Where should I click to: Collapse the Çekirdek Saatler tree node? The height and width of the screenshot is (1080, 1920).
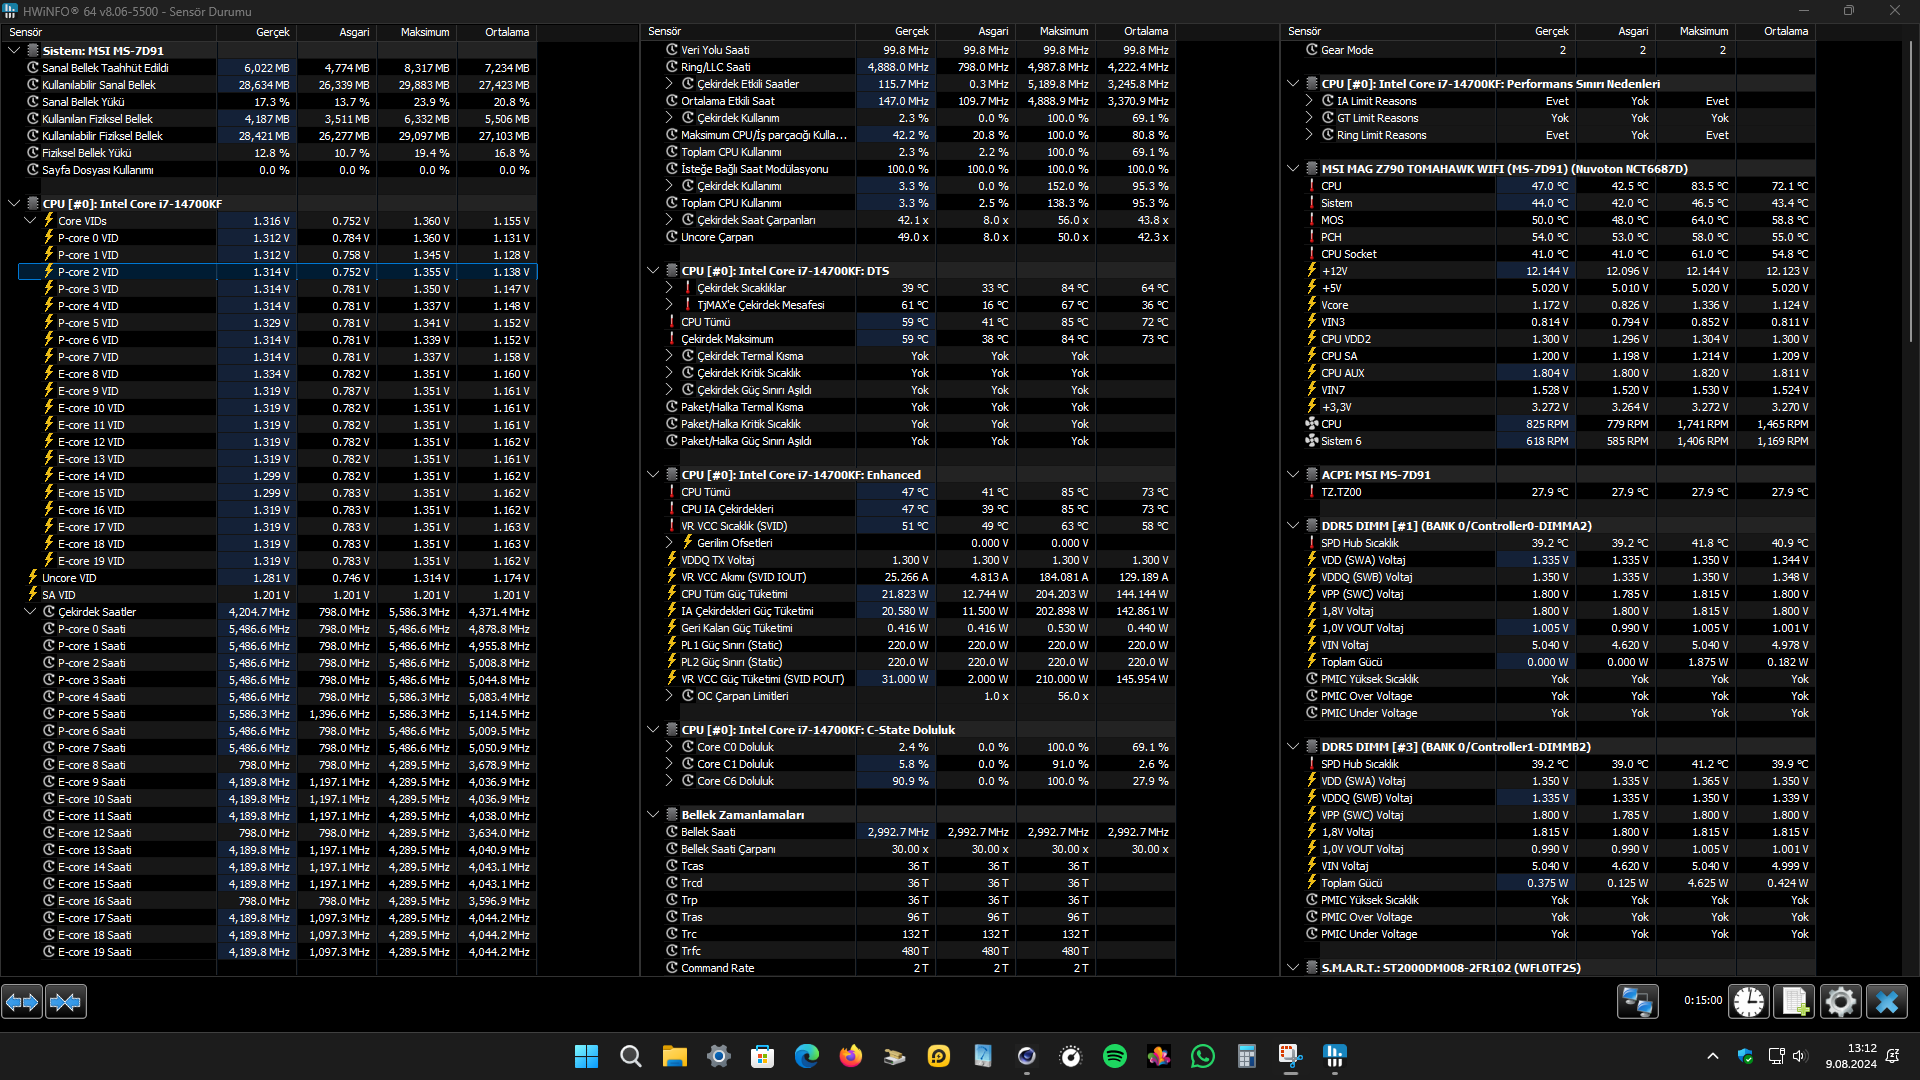(x=30, y=612)
